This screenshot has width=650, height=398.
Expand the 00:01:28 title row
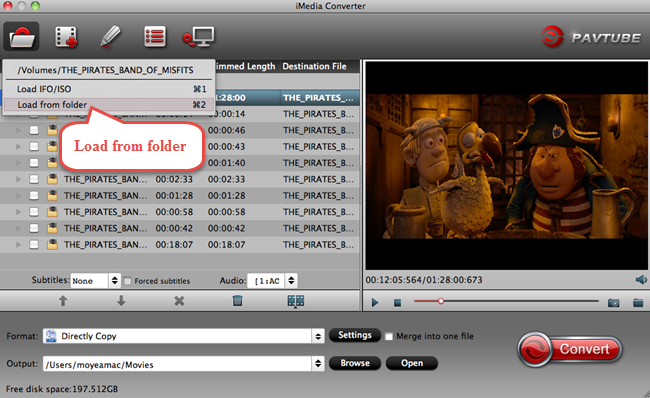pyautogui.click(x=18, y=196)
